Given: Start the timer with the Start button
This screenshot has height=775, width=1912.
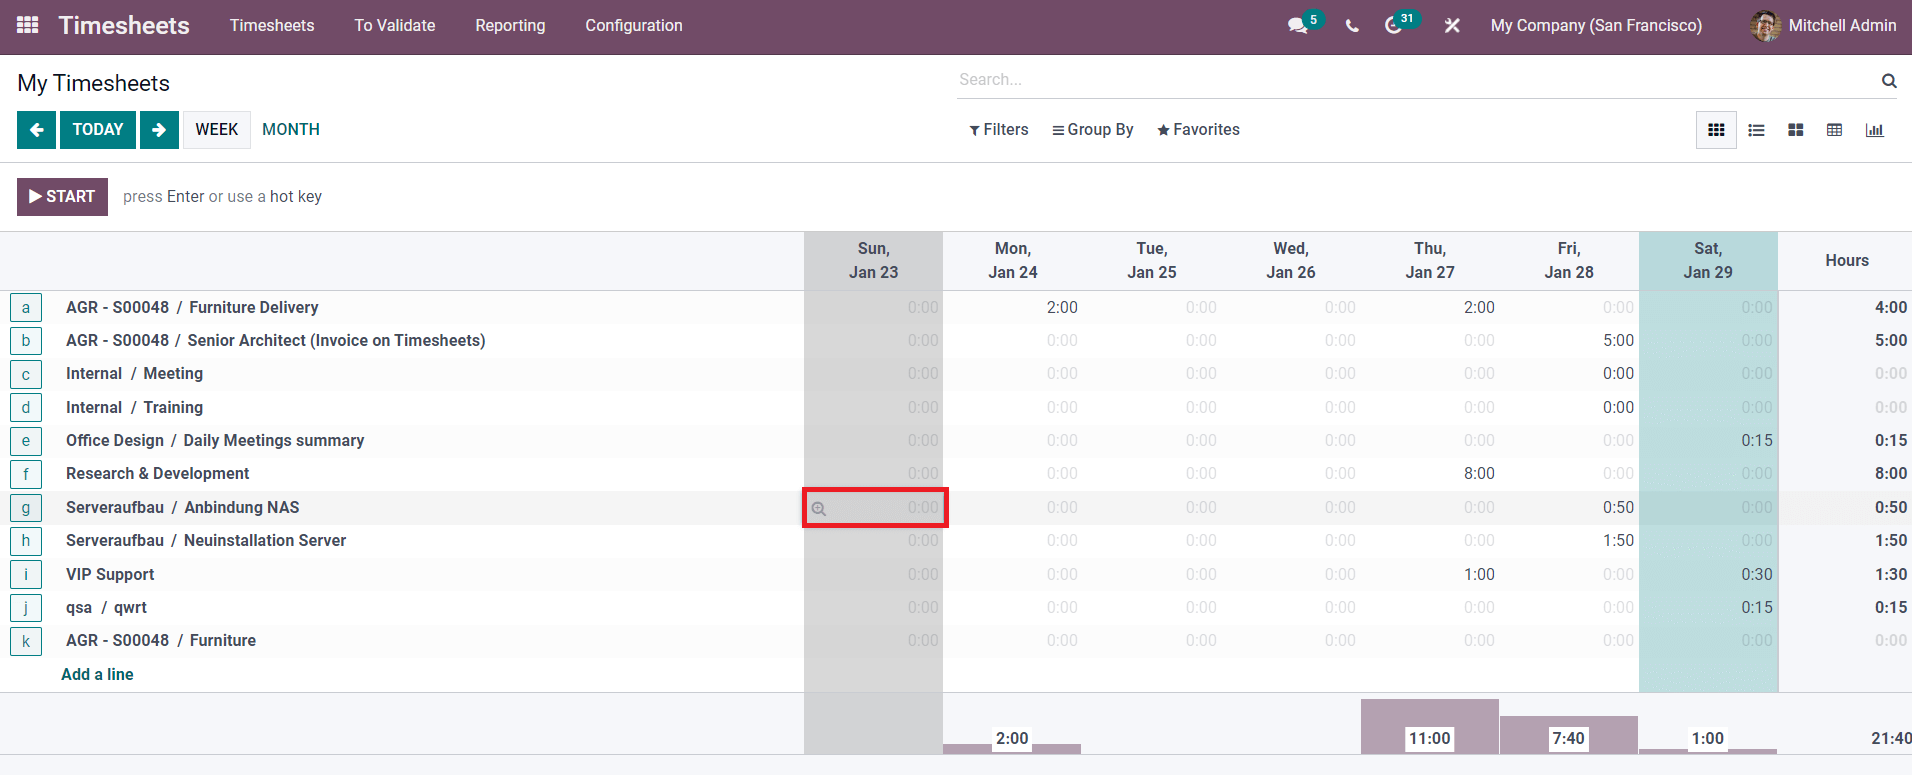Looking at the screenshot, I should (62, 197).
